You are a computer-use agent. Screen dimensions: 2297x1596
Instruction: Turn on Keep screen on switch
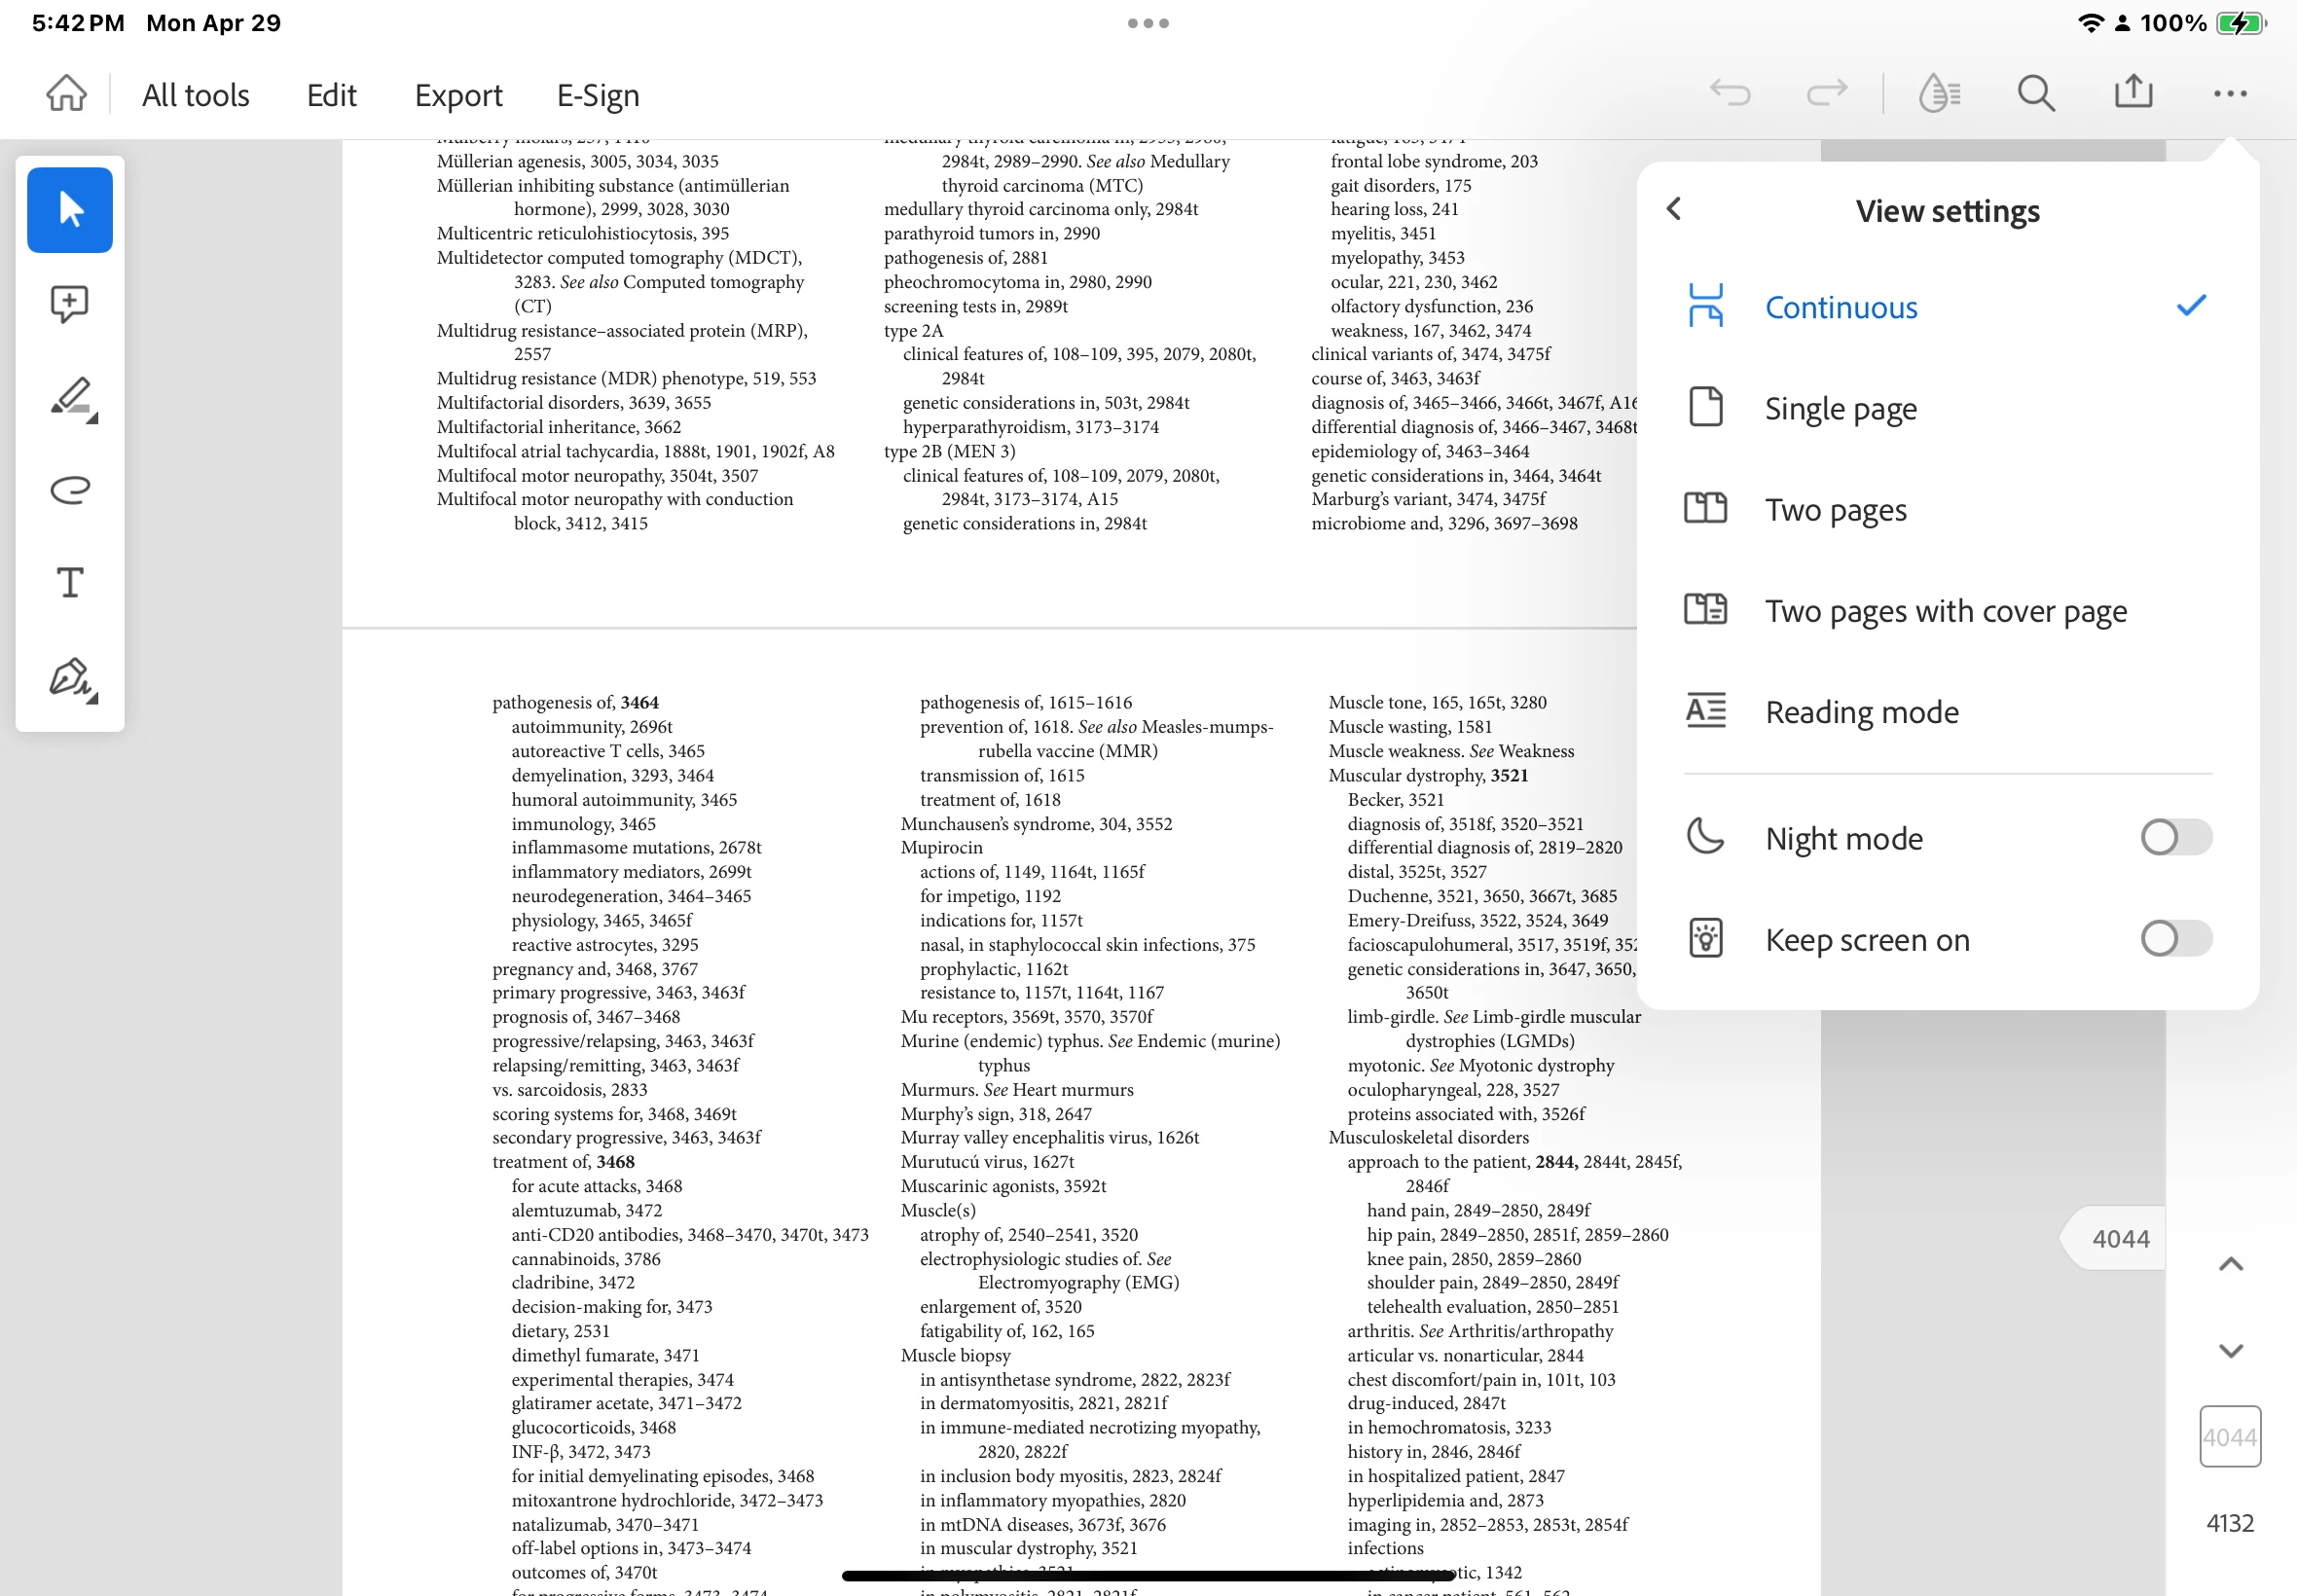(x=2175, y=938)
